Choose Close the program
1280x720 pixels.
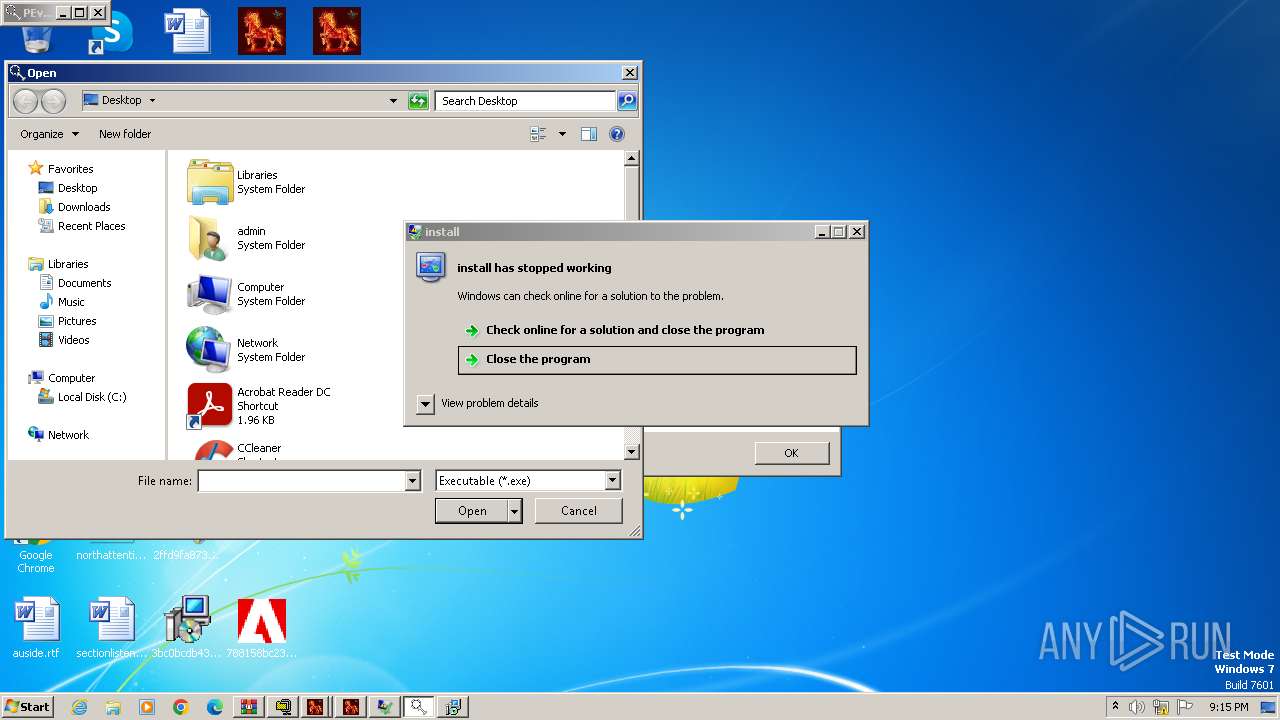657,360
